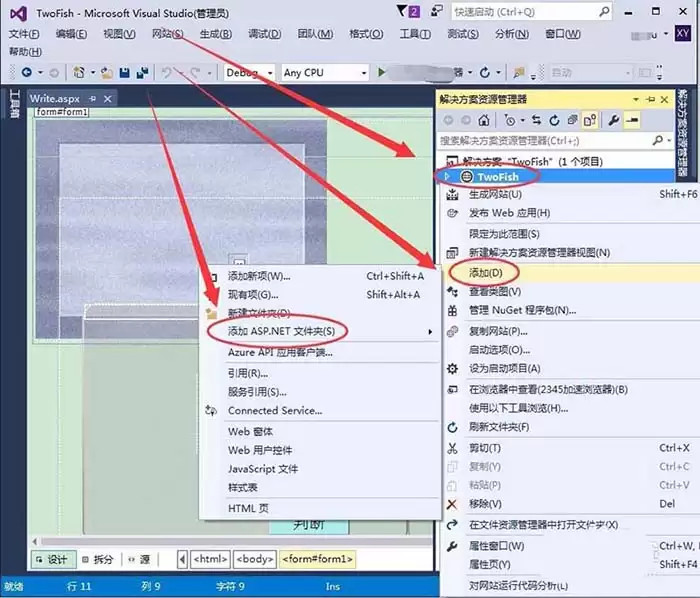Click the feedback icon next to notifications
The image size is (700, 598).
(437, 11)
